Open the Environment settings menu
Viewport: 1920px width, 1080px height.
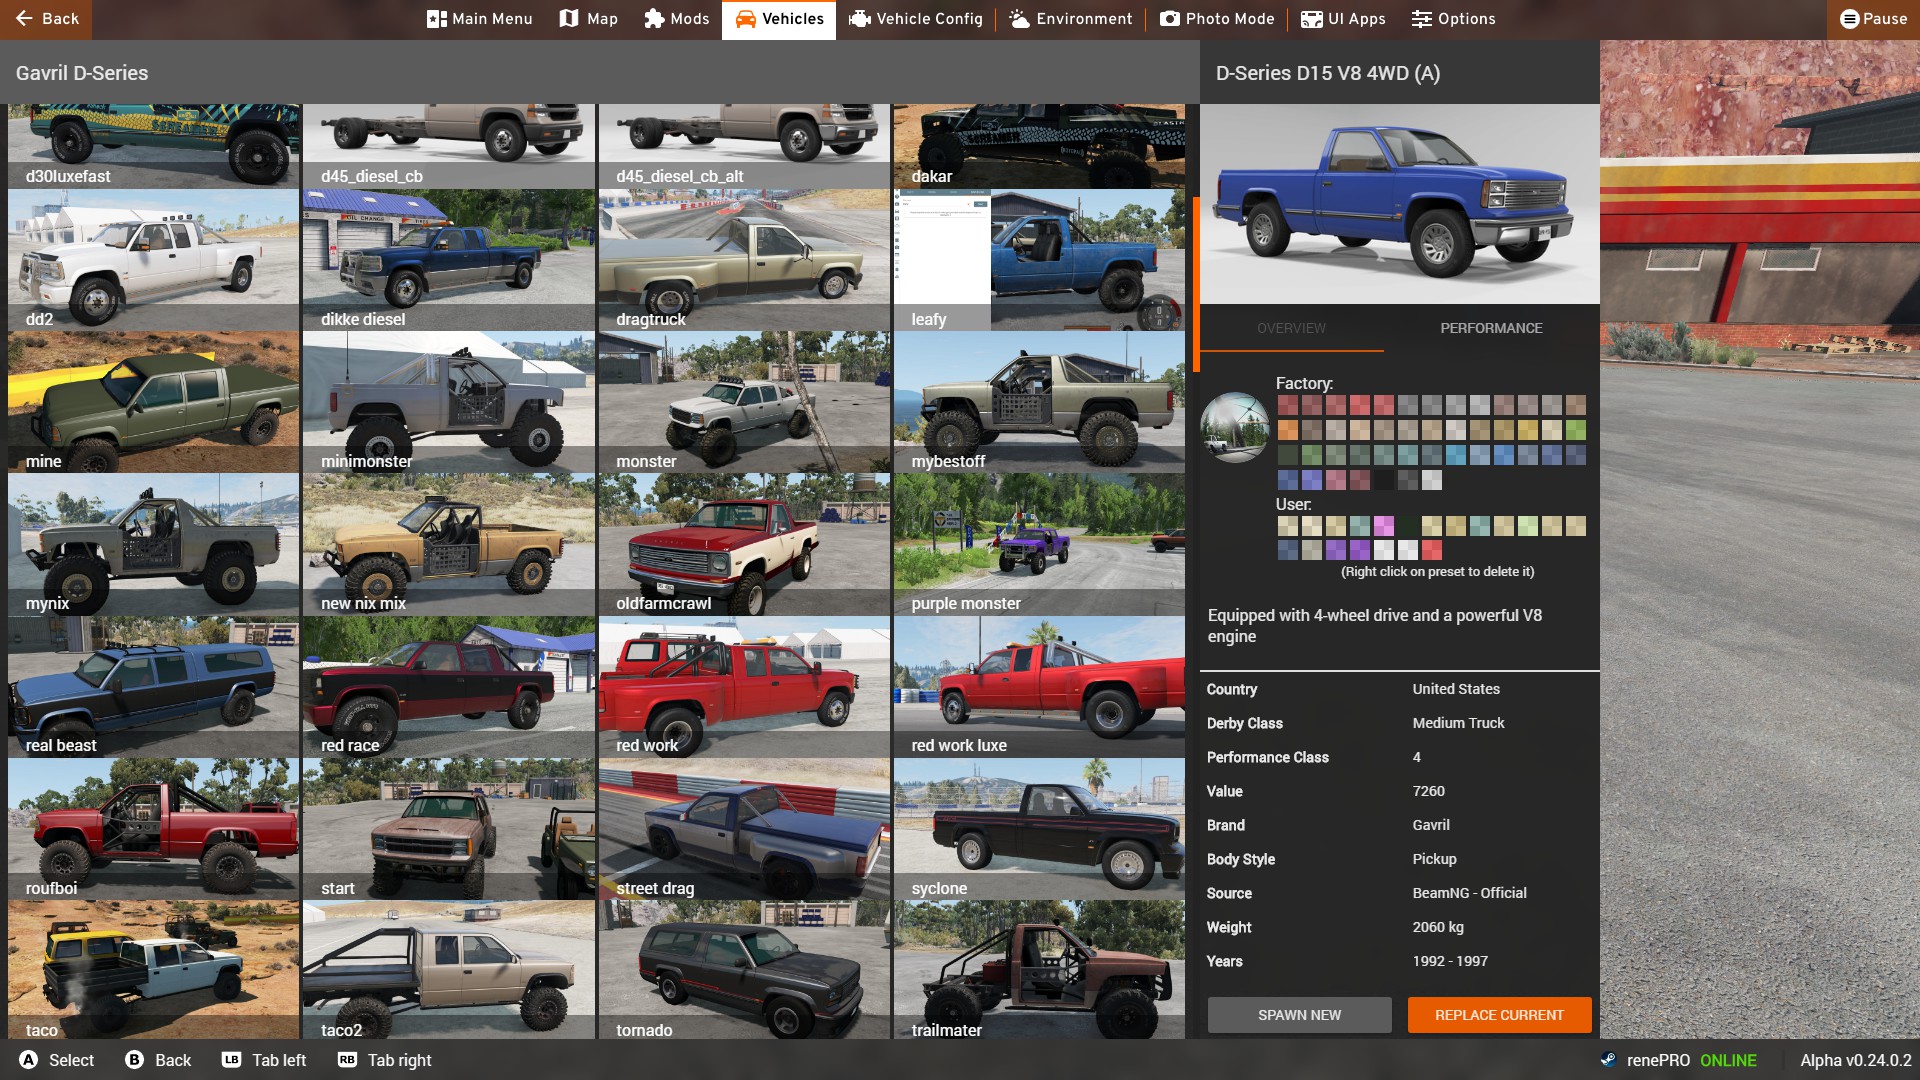(x=1070, y=19)
